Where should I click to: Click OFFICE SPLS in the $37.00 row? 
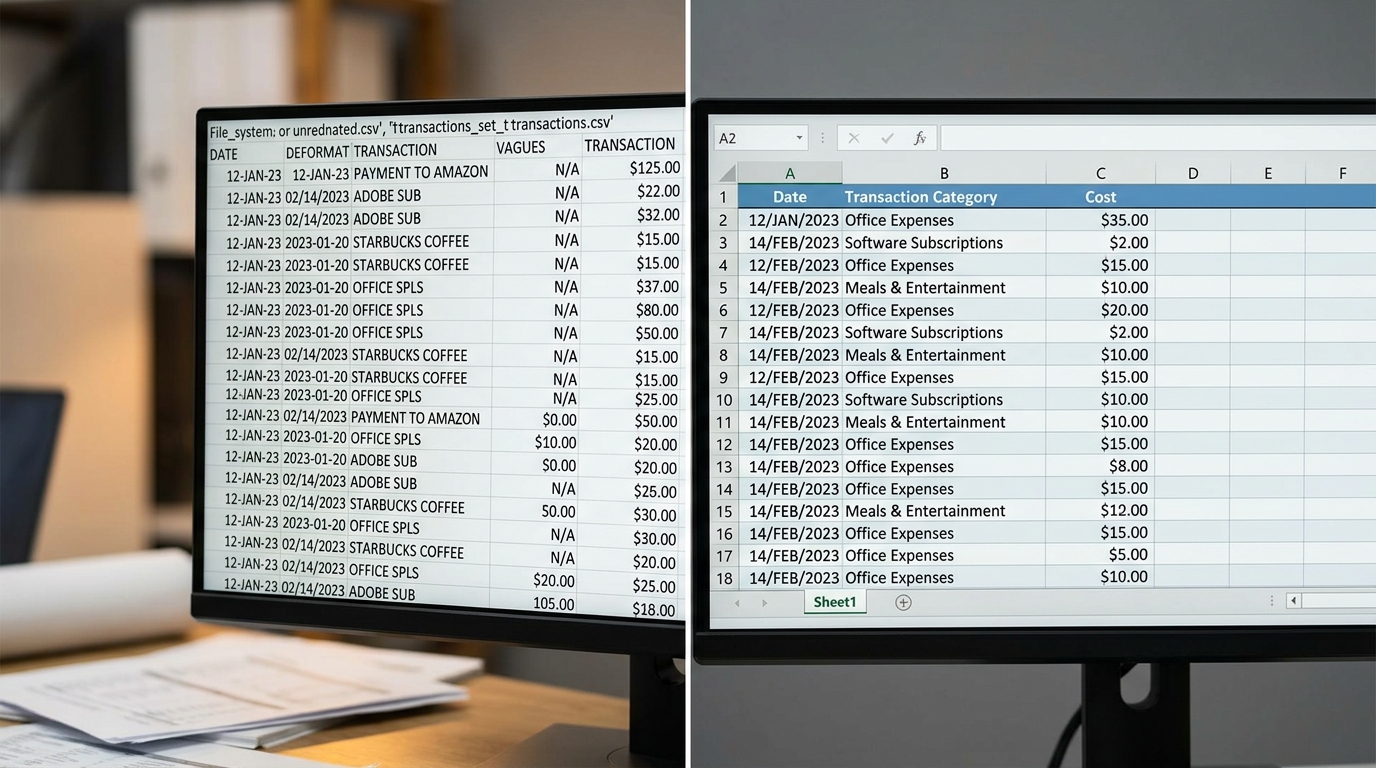tap(387, 287)
